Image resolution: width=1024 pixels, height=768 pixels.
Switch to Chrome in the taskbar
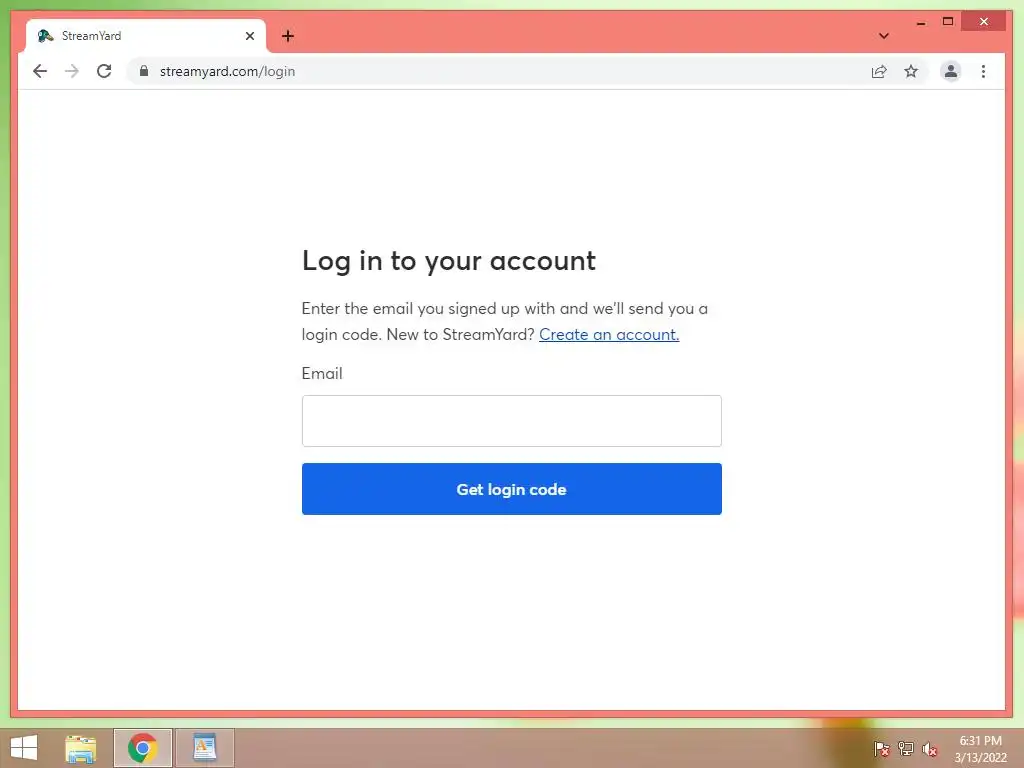point(142,748)
